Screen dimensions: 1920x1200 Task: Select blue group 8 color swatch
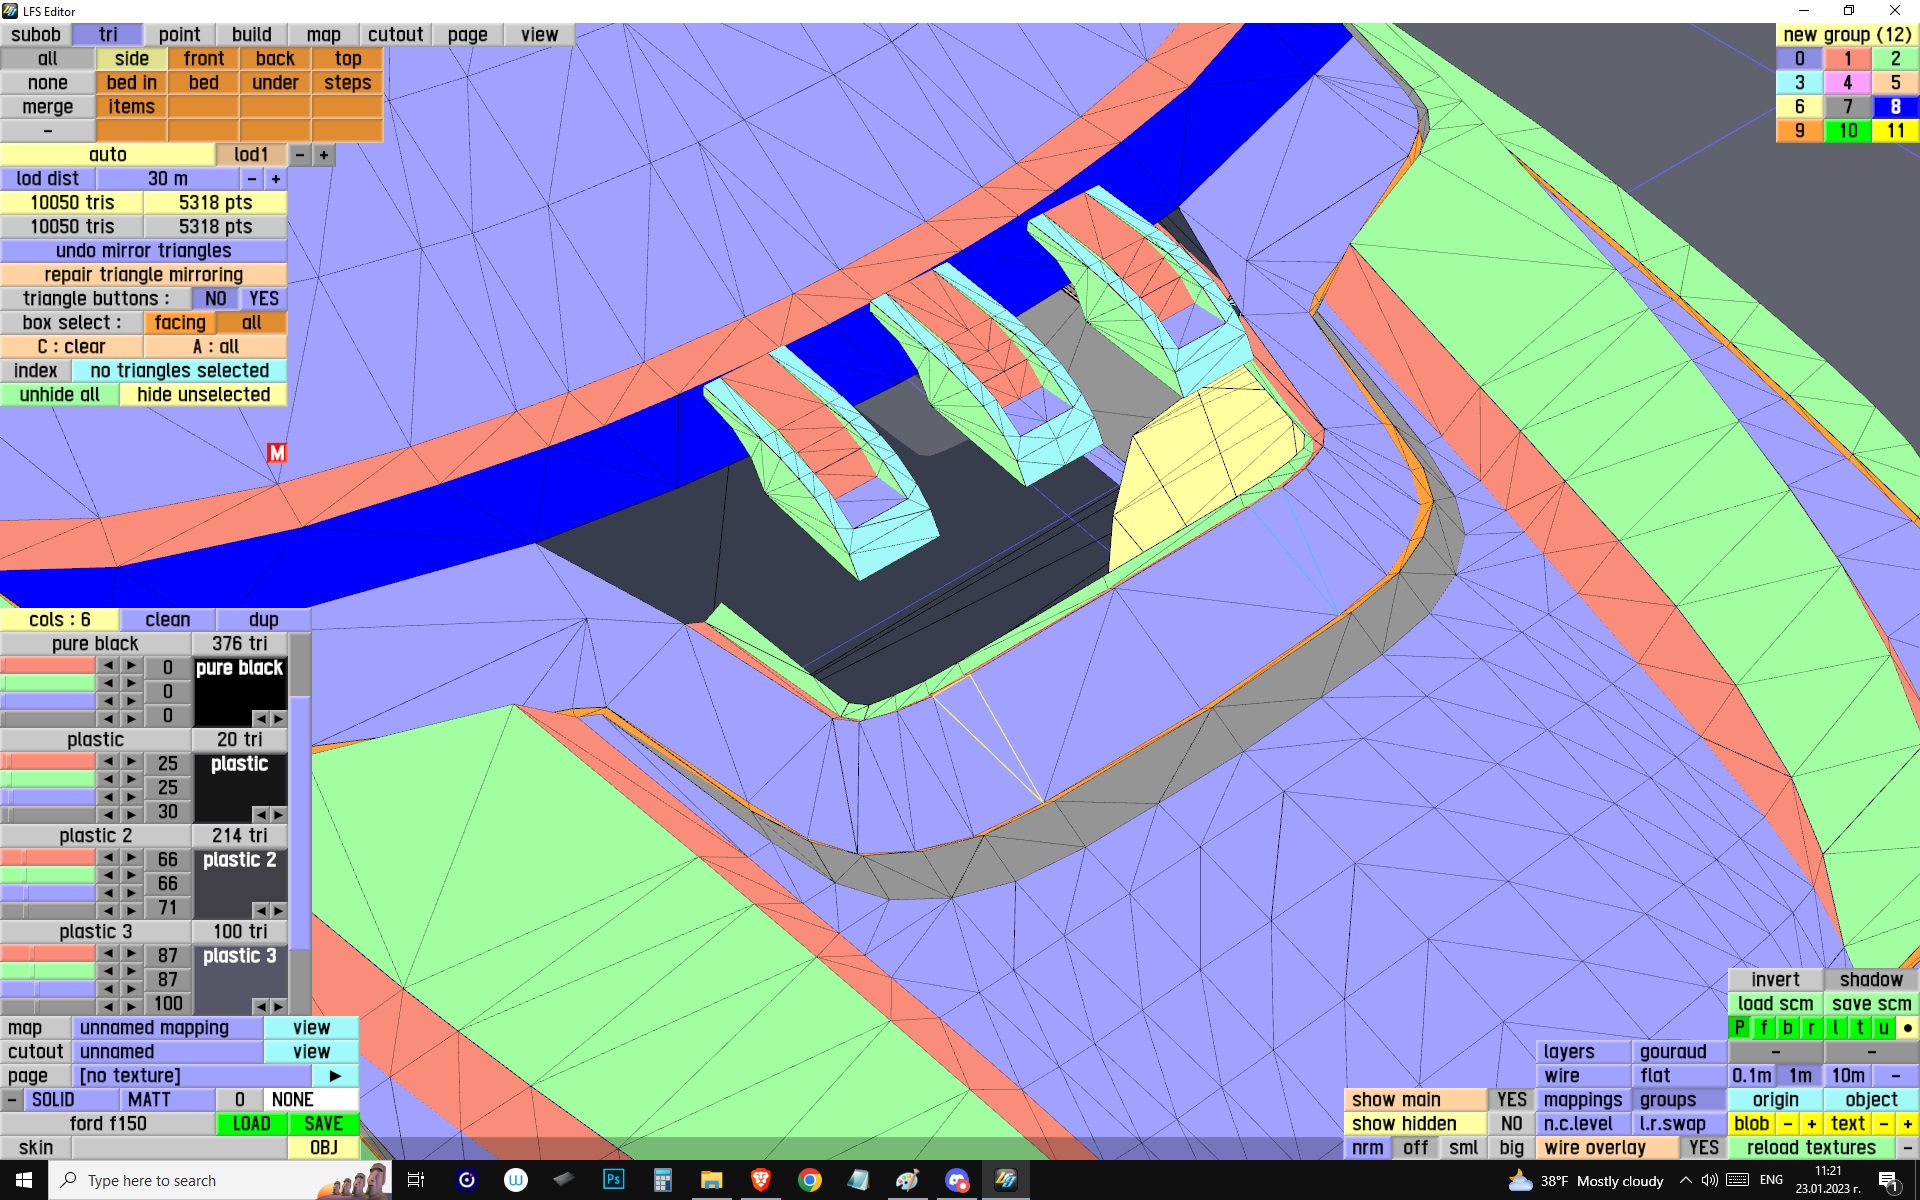pyautogui.click(x=1895, y=107)
